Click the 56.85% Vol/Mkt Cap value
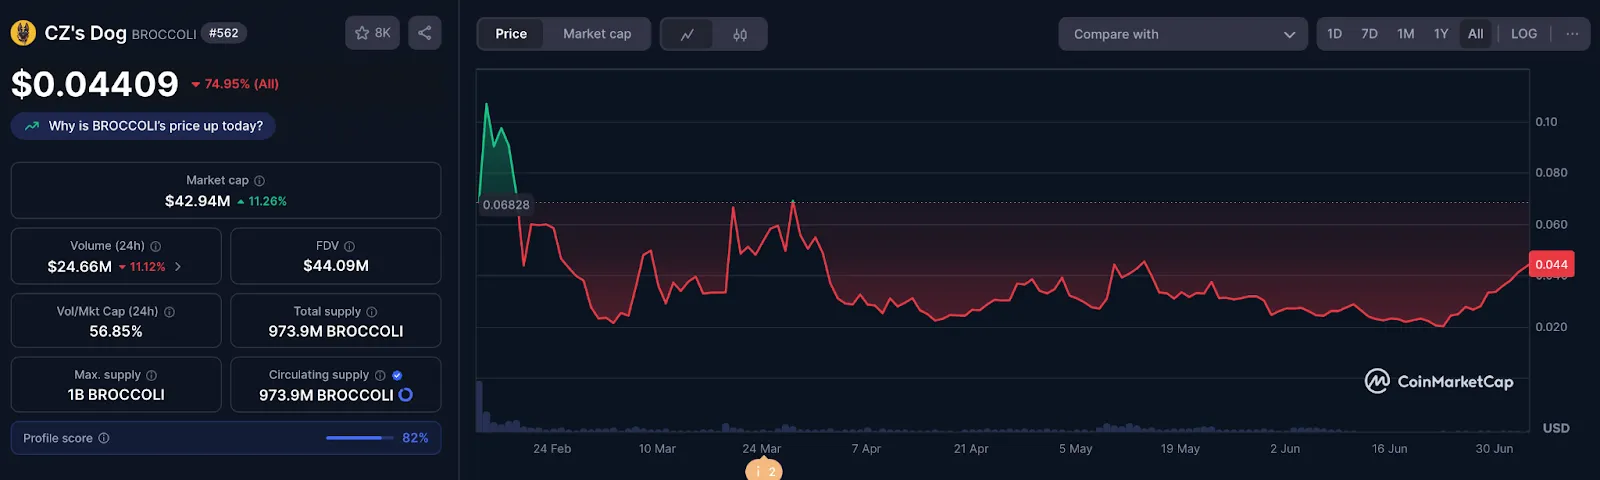Viewport: 1600px width, 480px height. 116,331
